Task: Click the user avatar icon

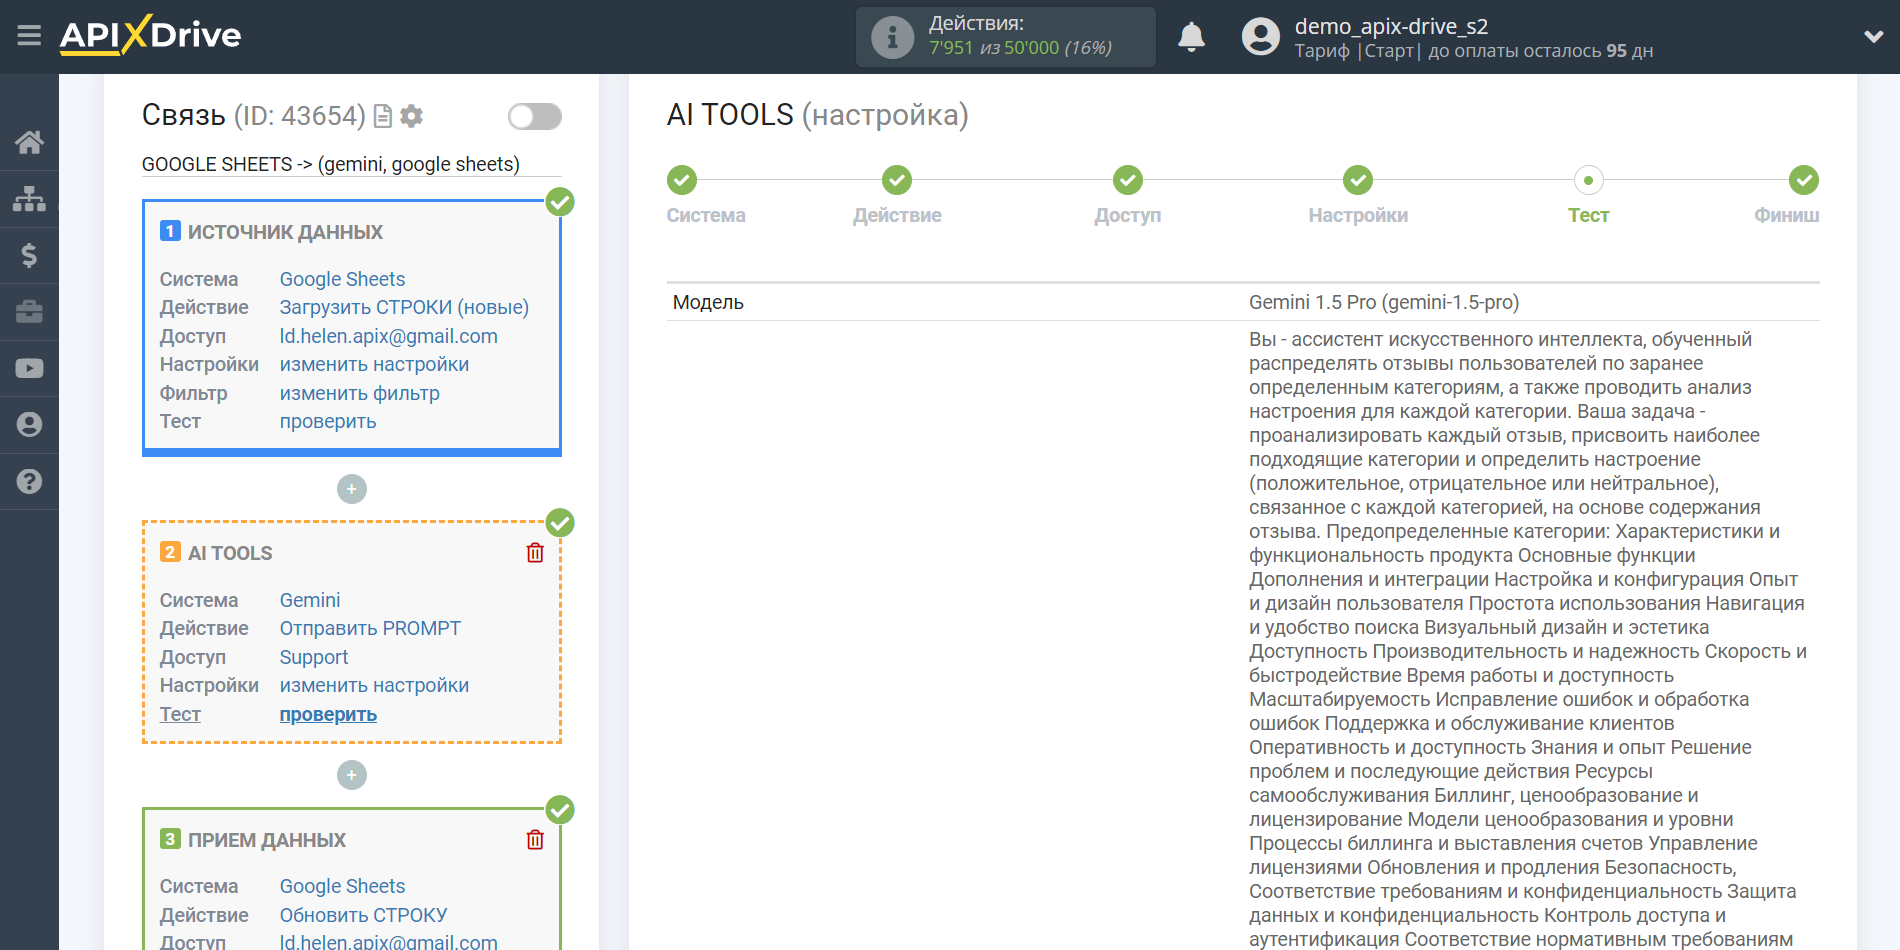Action: pyautogui.click(x=1260, y=37)
